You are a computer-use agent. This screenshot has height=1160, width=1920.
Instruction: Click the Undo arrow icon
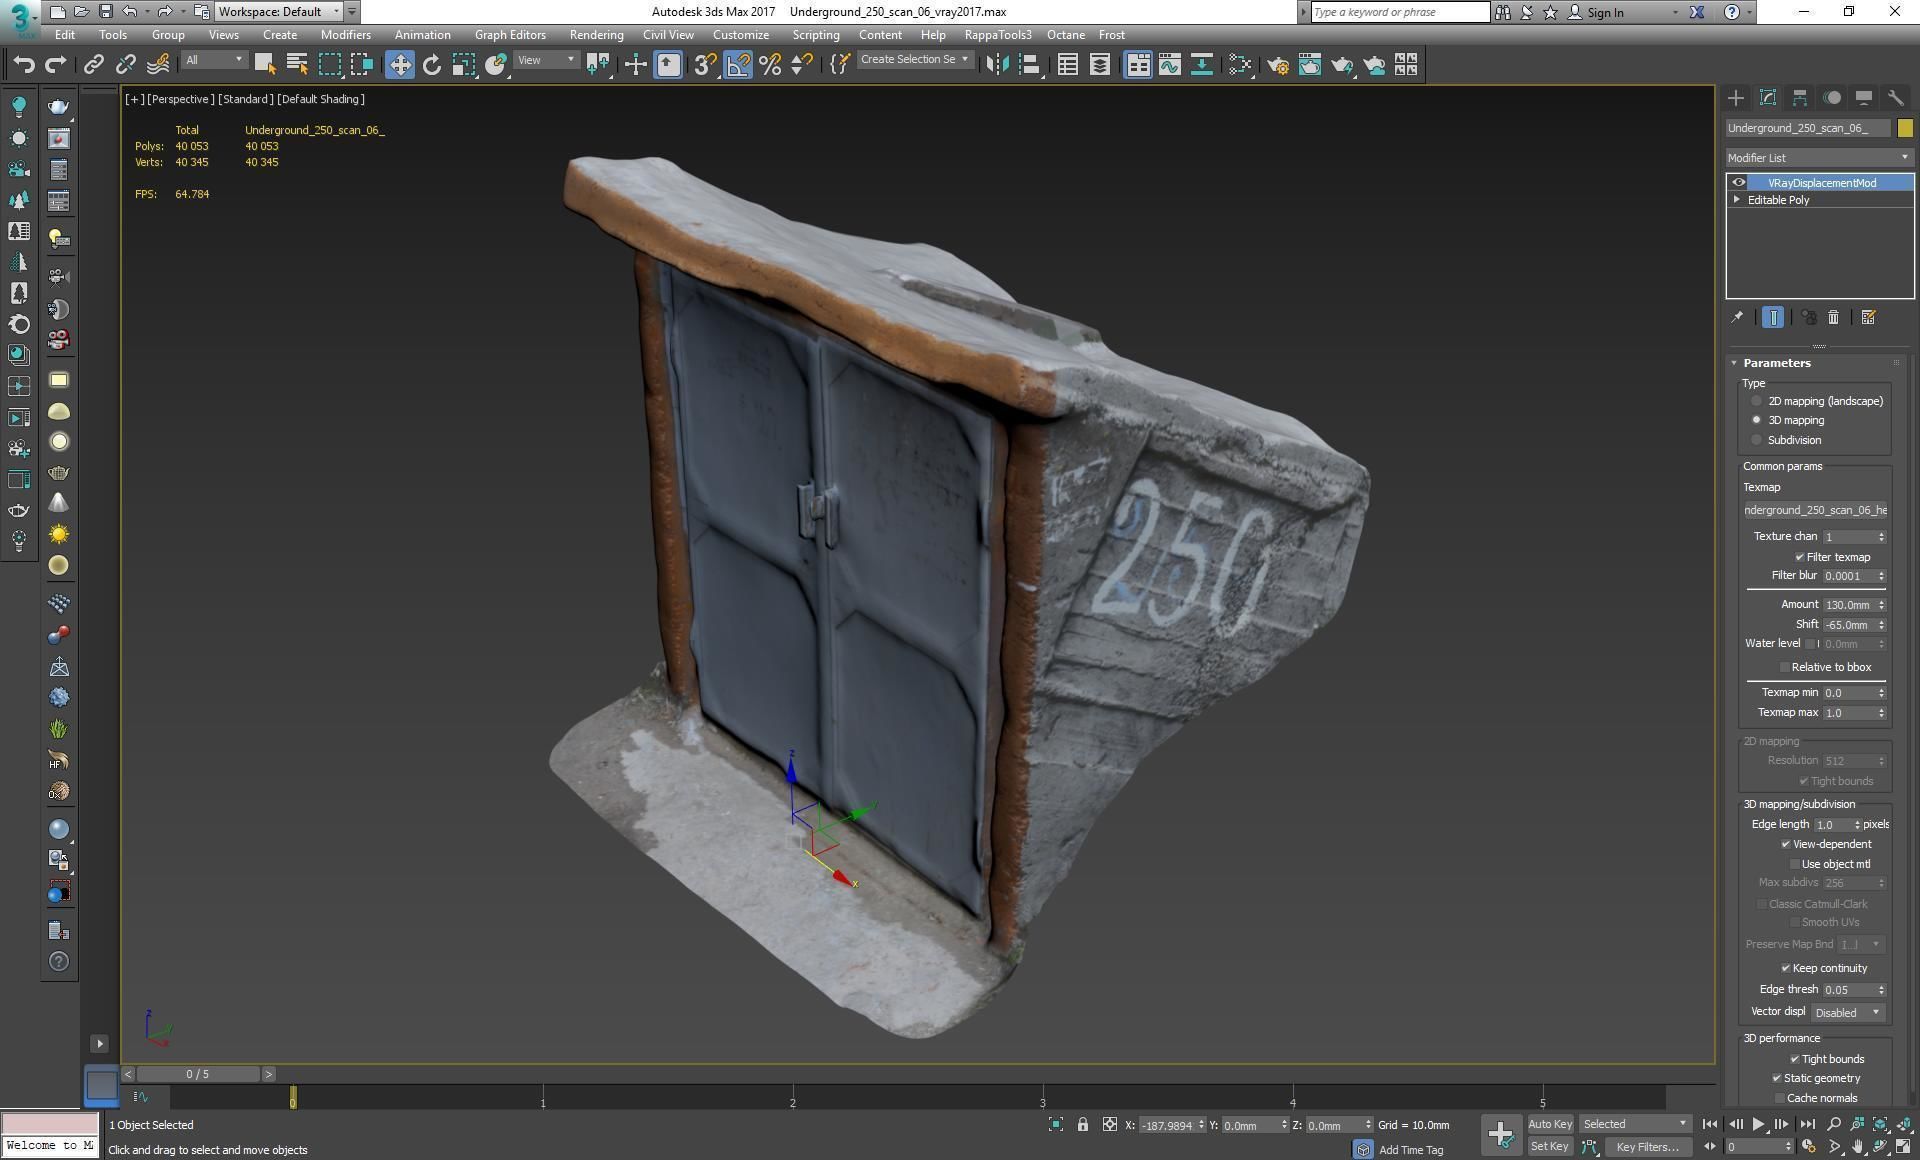point(24,65)
